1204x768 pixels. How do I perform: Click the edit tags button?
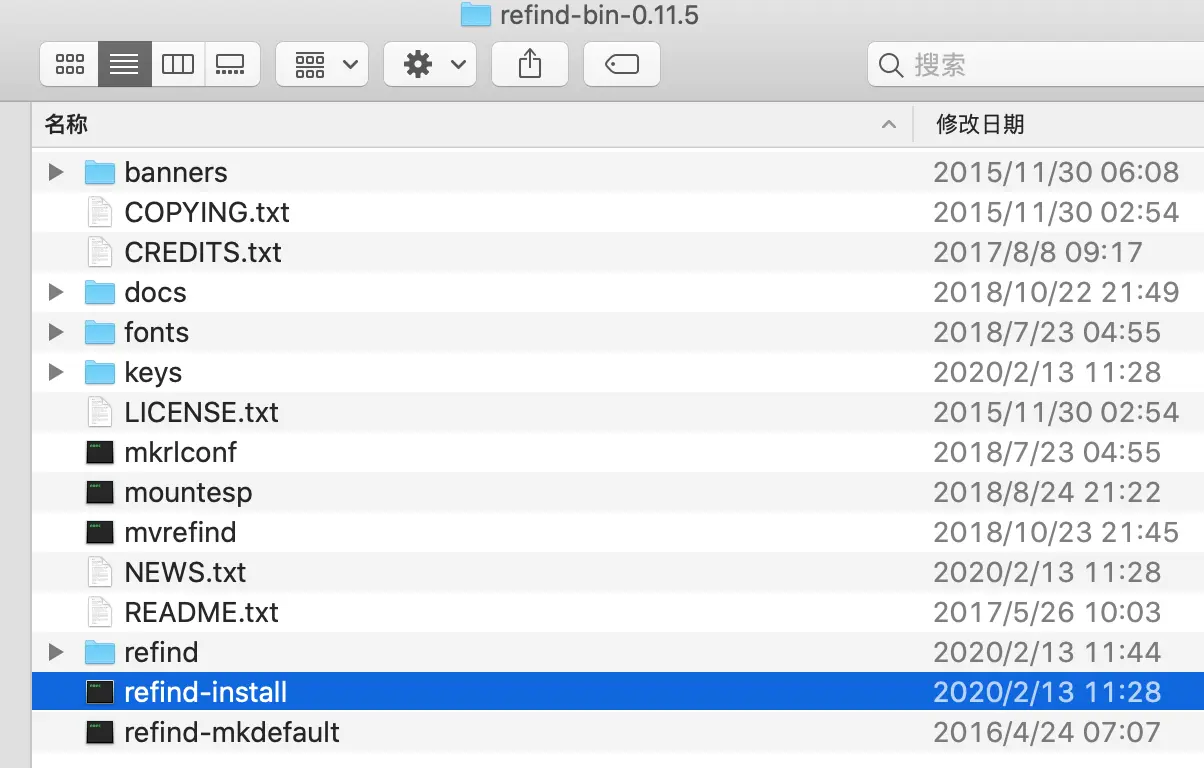click(x=622, y=65)
